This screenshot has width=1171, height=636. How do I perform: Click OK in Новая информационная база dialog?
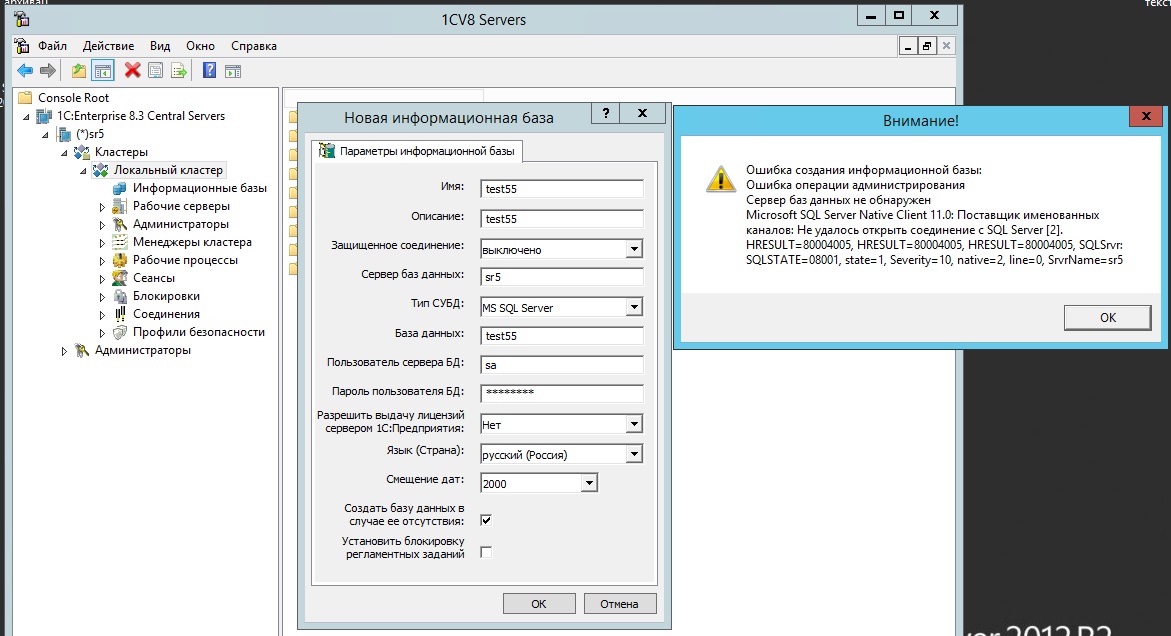pos(538,604)
